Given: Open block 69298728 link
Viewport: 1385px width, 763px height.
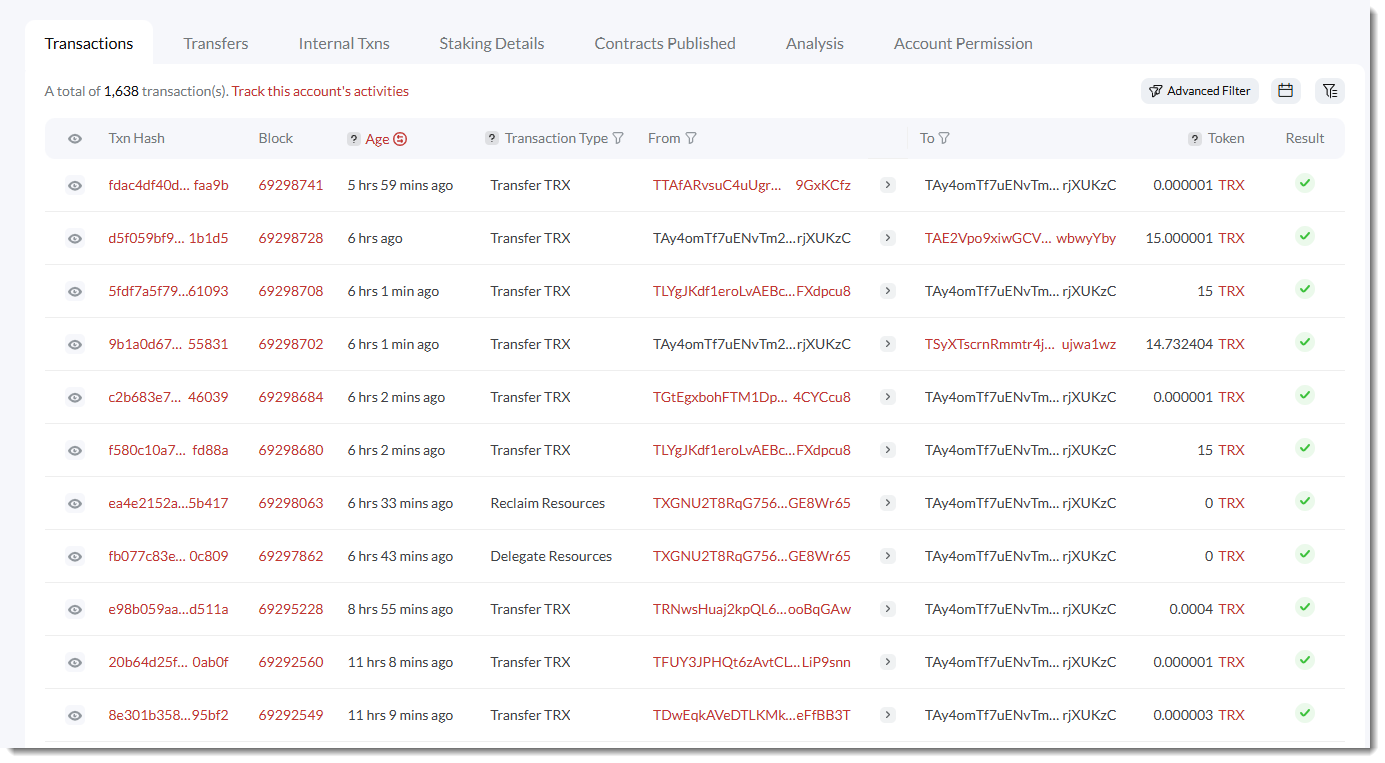Looking at the screenshot, I should (x=291, y=238).
